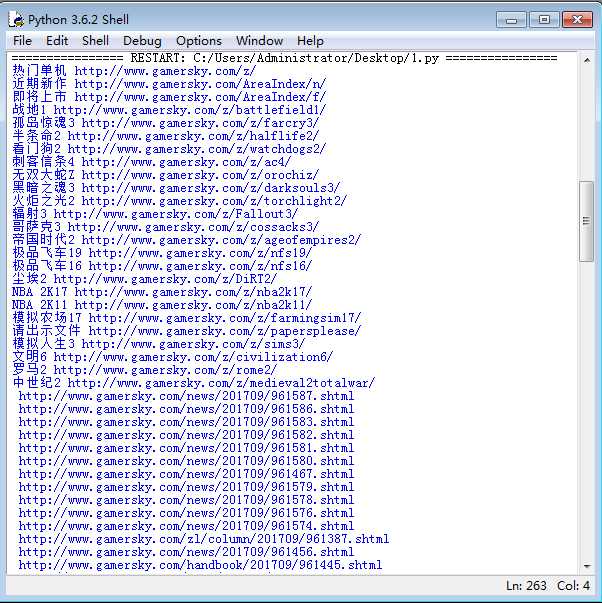Image resolution: width=602 pixels, height=603 pixels.
Task: Click the 极品飞车16 nfs16 line
Action: tap(162, 266)
